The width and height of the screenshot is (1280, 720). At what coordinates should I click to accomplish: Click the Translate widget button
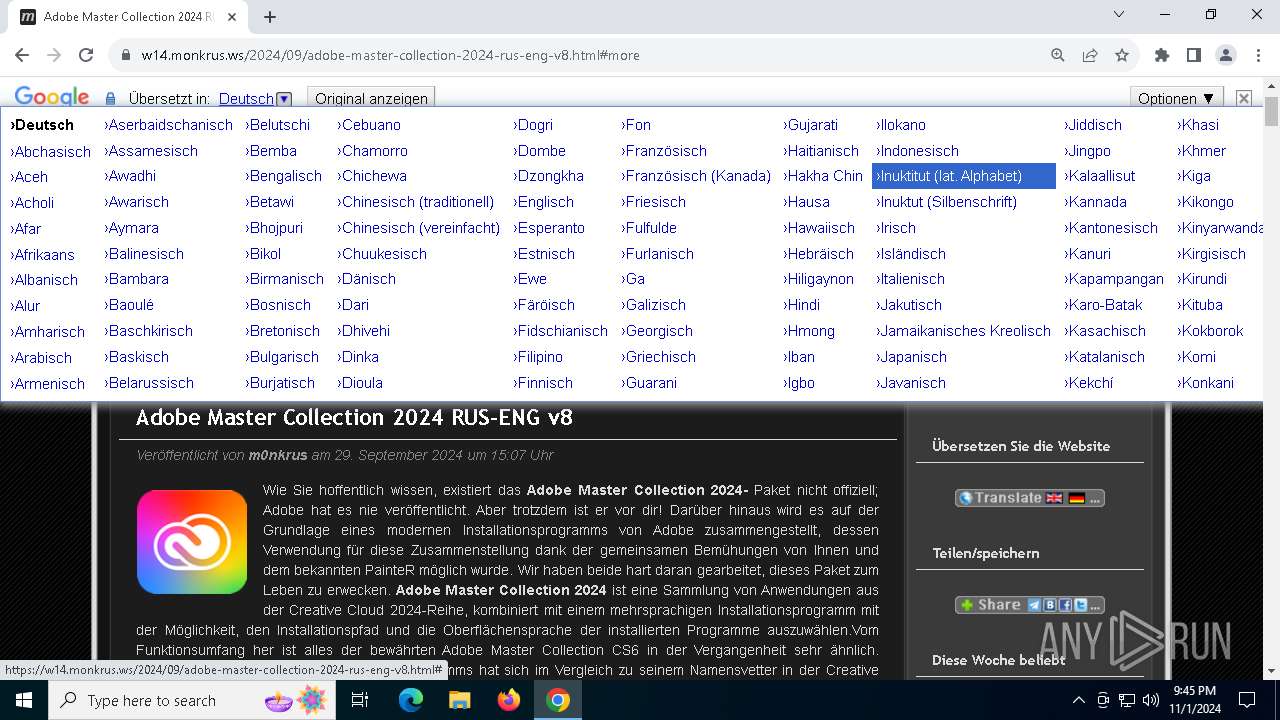click(1030, 498)
